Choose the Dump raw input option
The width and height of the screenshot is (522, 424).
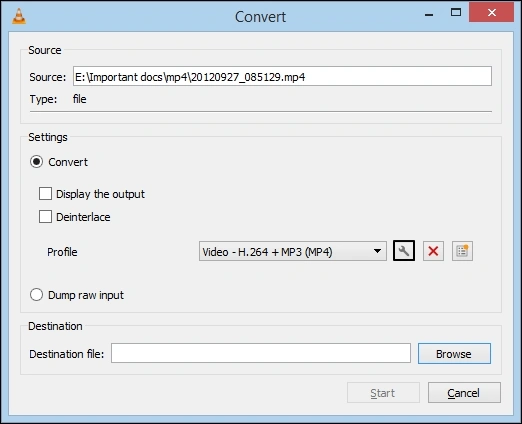(x=36, y=295)
